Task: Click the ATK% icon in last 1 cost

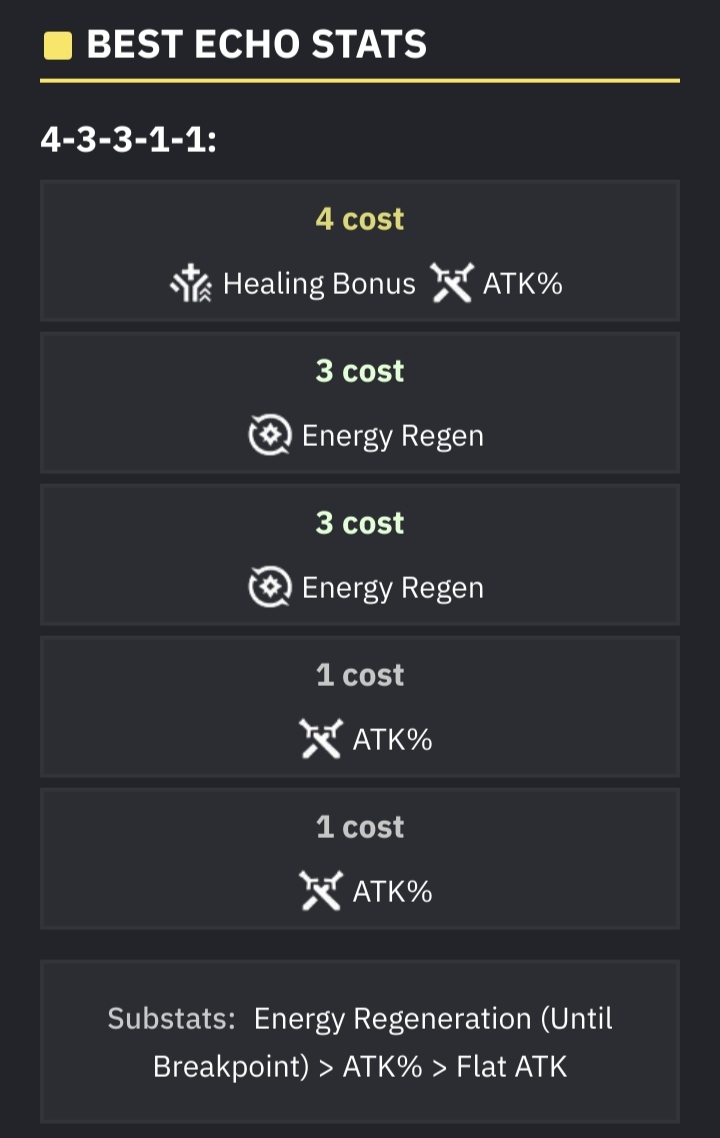Action: pyautogui.click(x=321, y=891)
